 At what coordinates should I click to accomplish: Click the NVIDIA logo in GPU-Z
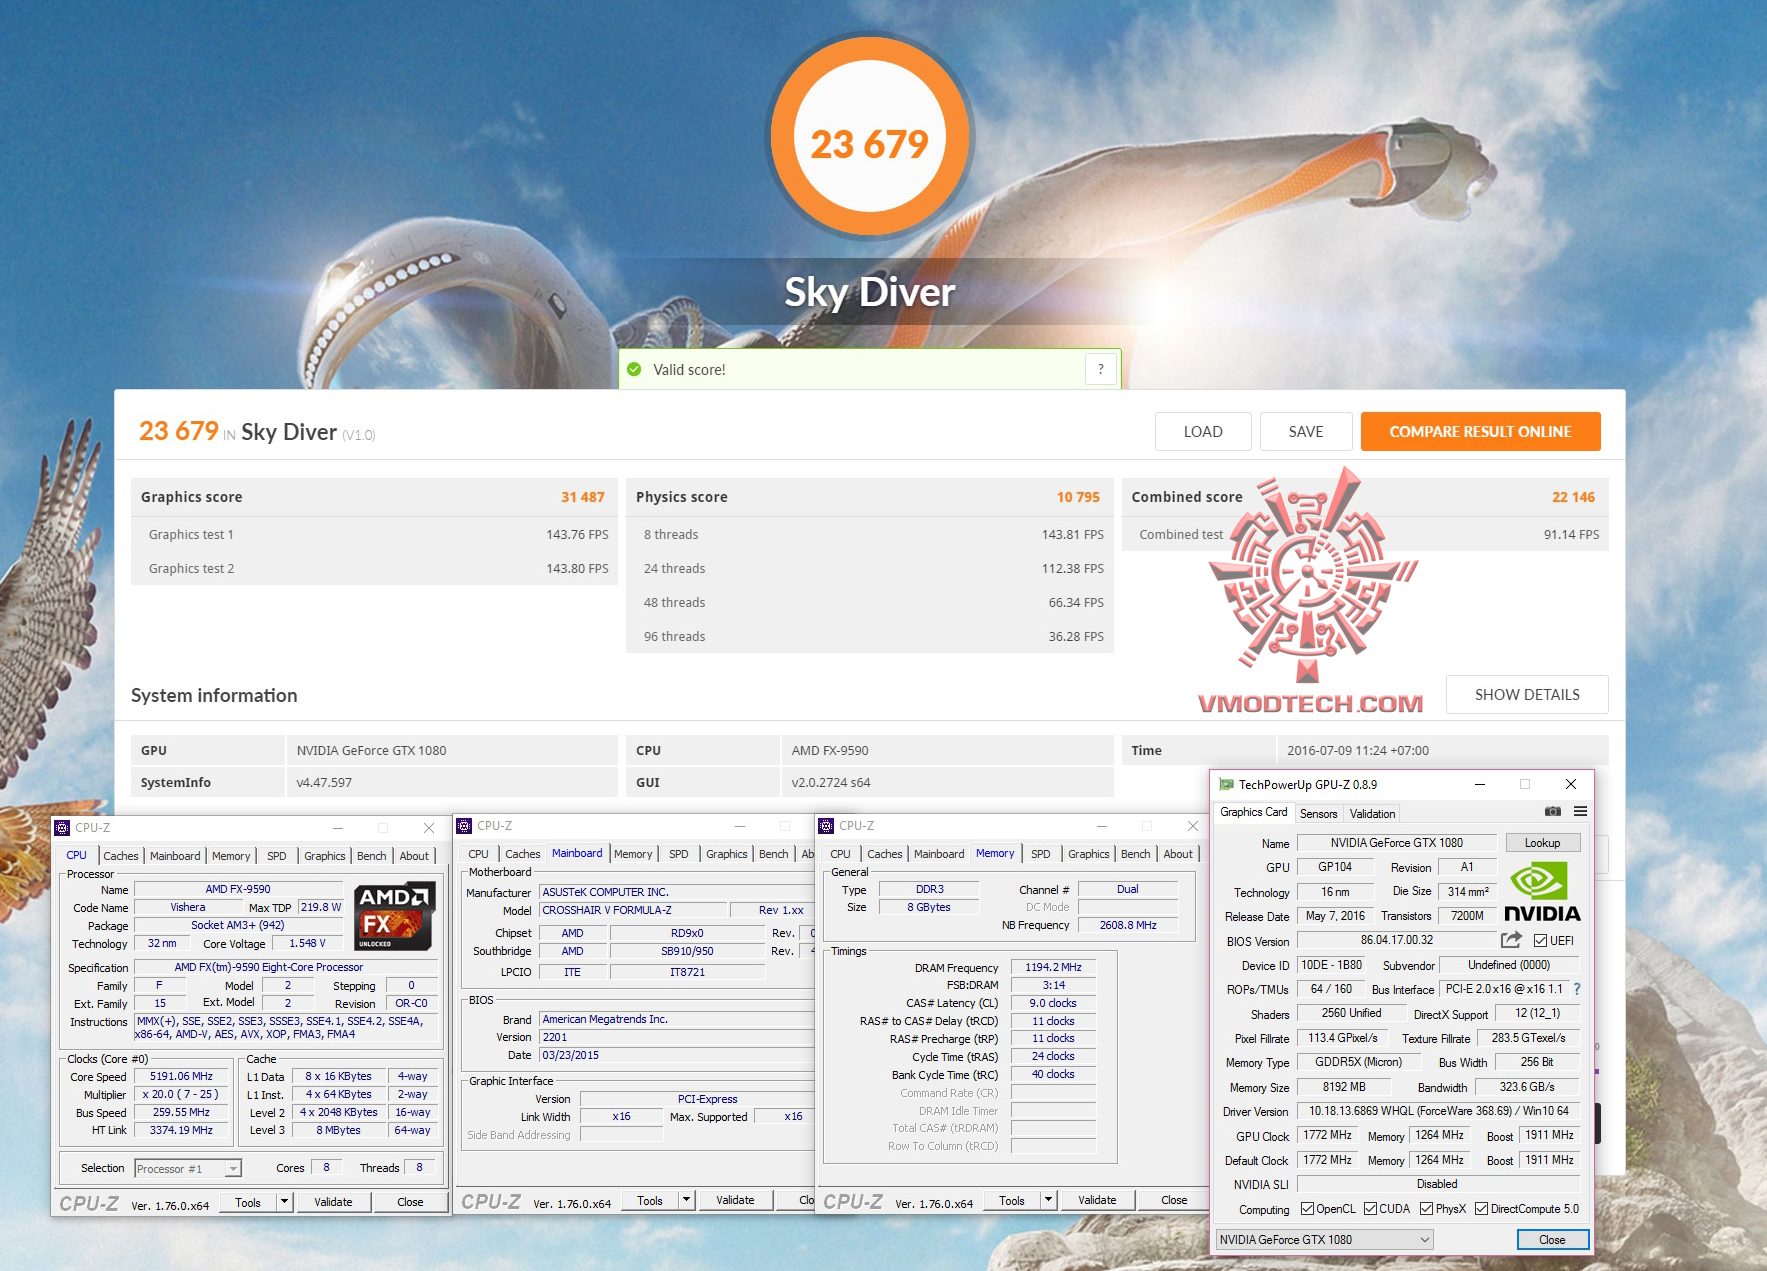click(1542, 893)
